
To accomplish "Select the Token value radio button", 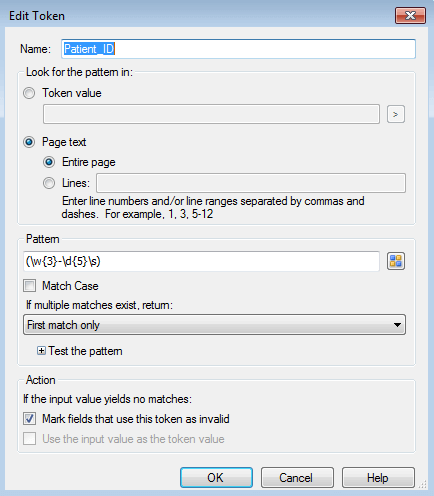I will point(29,93).
